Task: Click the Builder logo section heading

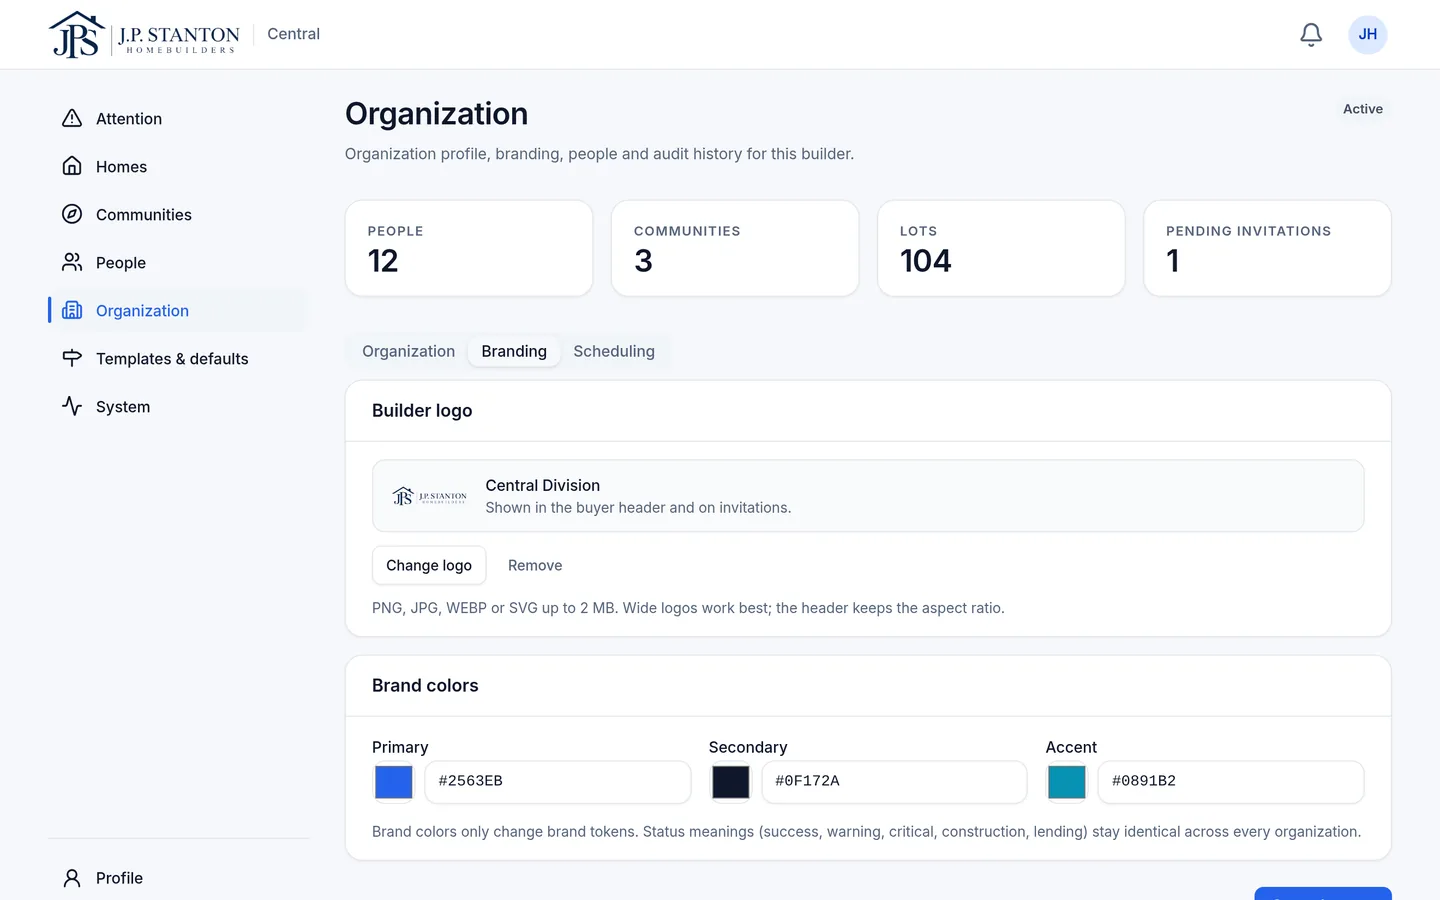Action: (422, 411)
